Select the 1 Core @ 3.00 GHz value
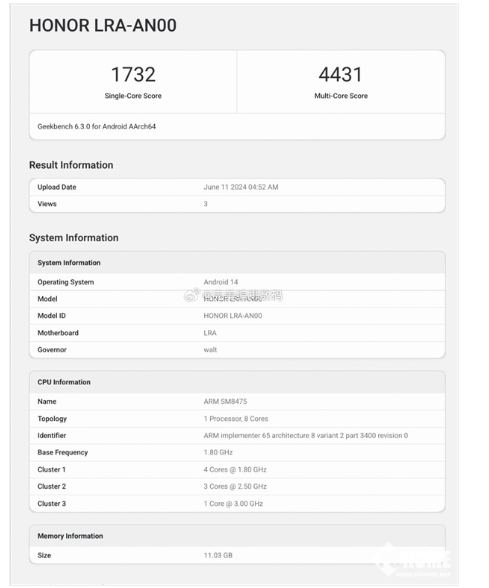Image resolution: width=489 pixels, height=588 pixels. [233, 504]
